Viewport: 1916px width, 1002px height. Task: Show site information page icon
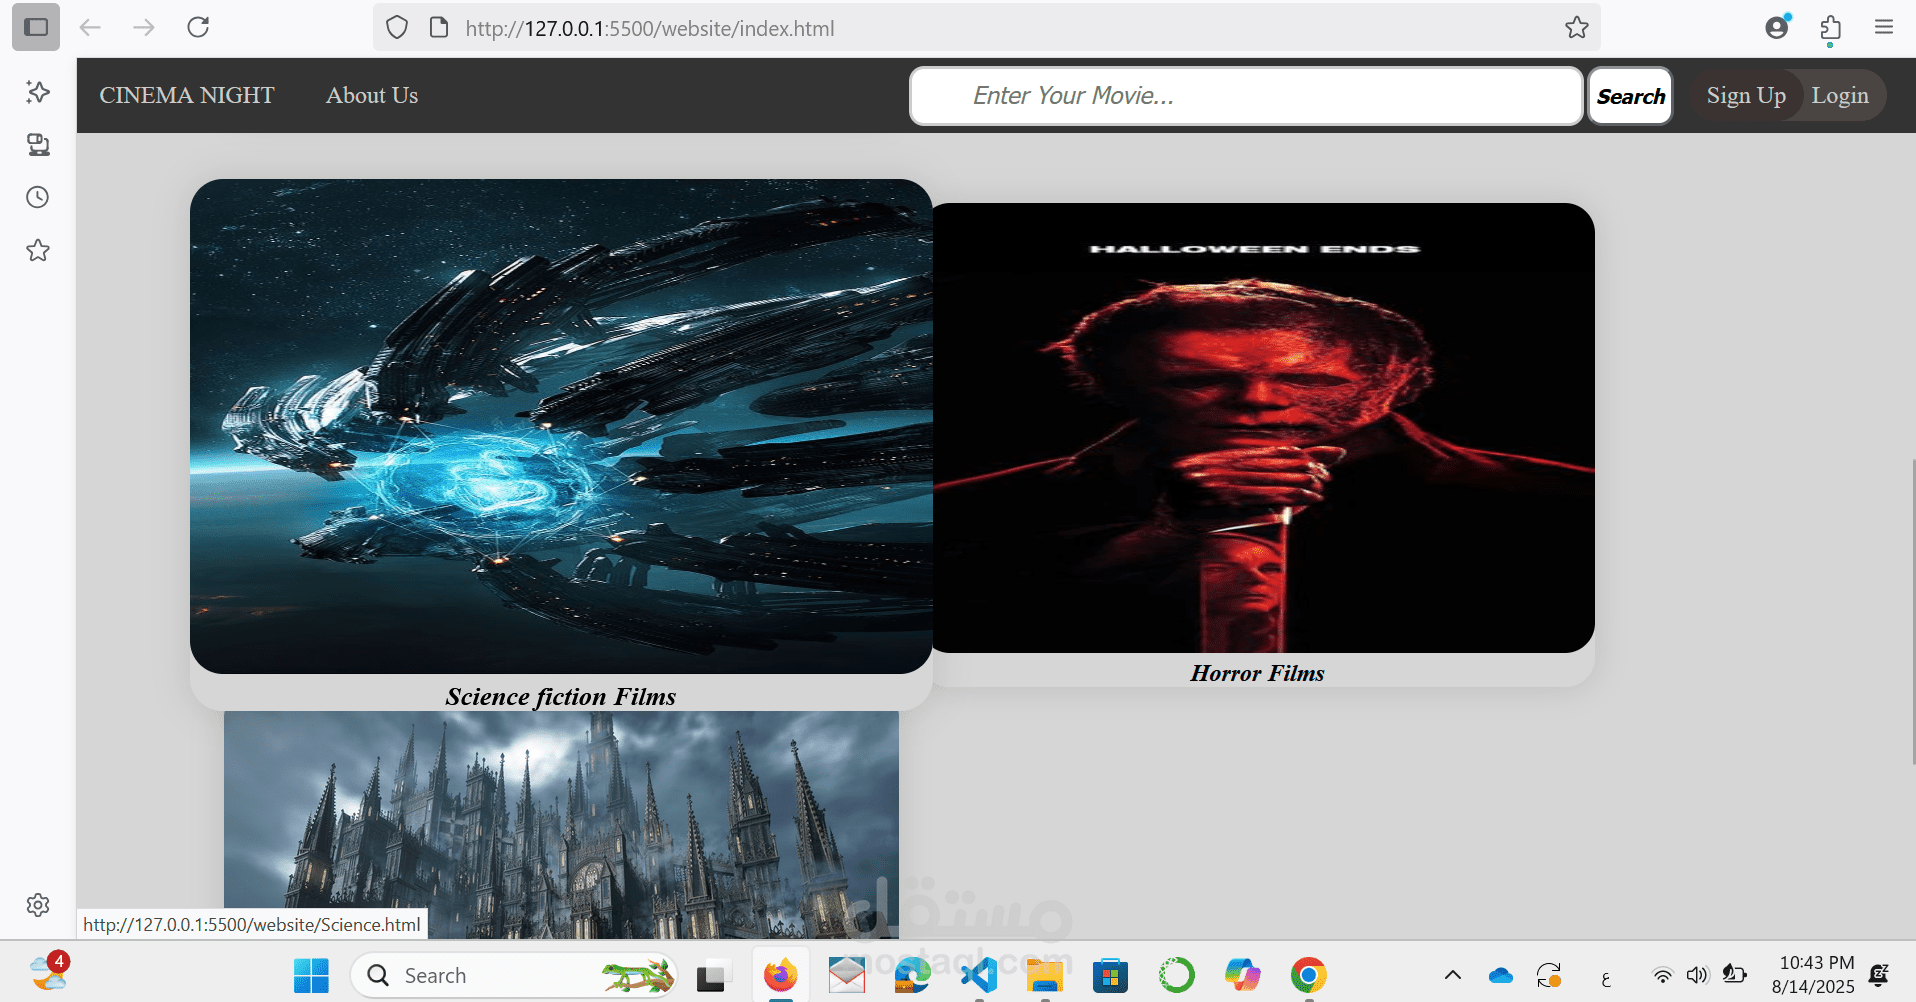point(438,28)
